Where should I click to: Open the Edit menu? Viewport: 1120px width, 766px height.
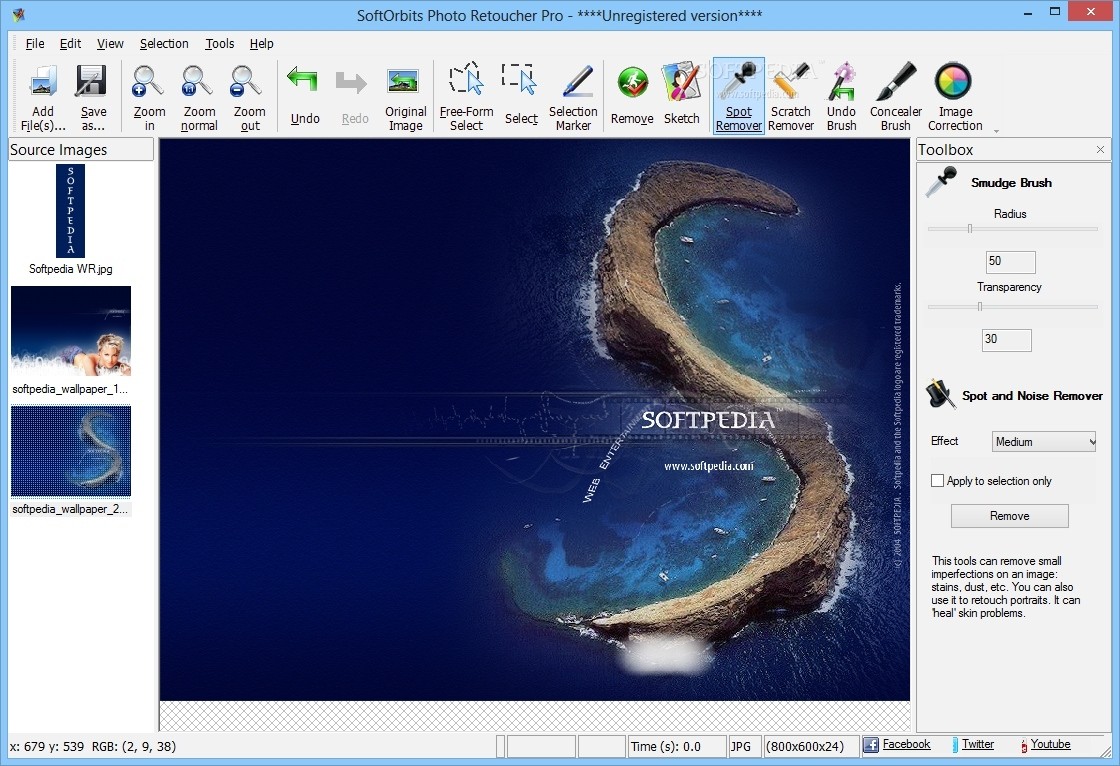click(70, 44)
